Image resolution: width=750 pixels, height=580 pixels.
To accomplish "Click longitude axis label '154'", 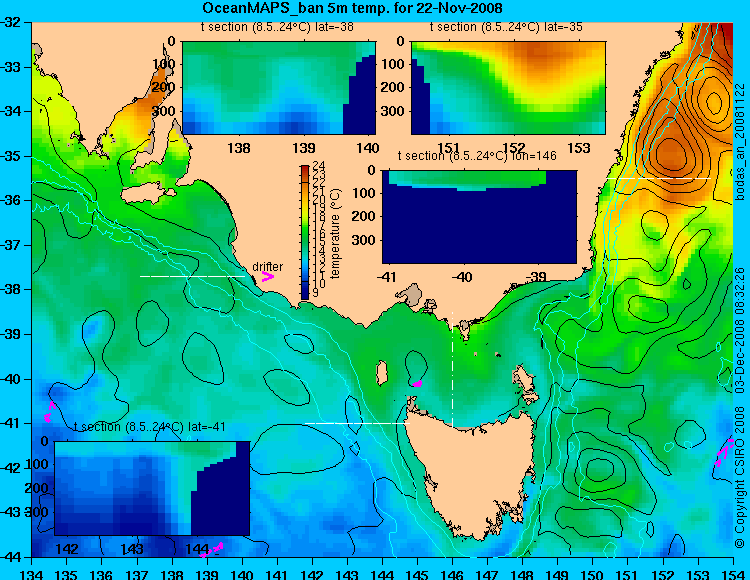I will [x=733, y=574].
